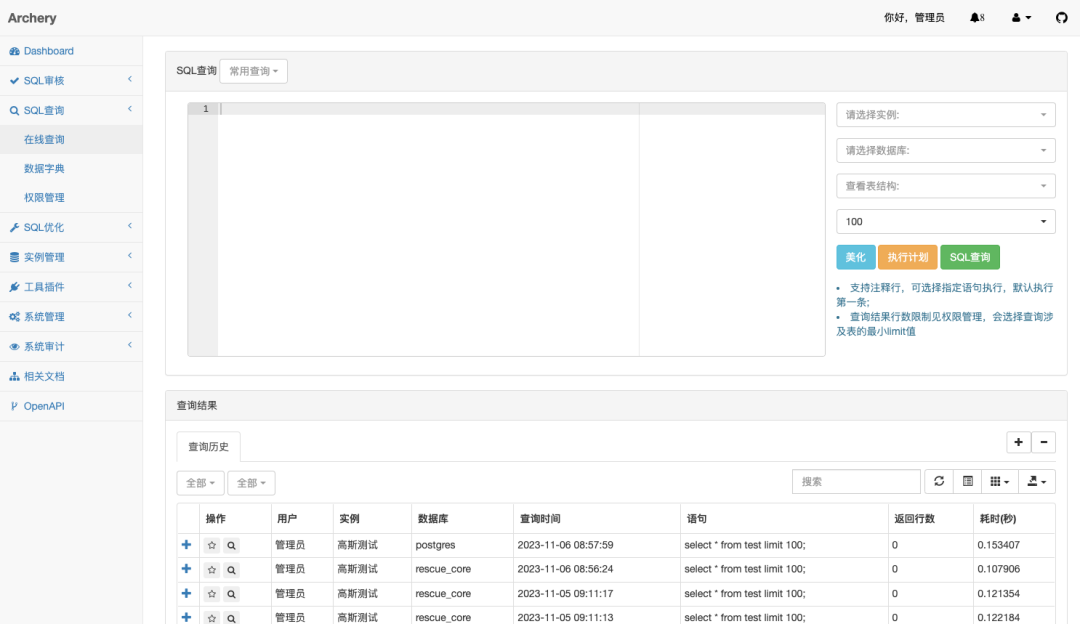Click the Archery brand link

pyautogui.click(x=32, y=18)
